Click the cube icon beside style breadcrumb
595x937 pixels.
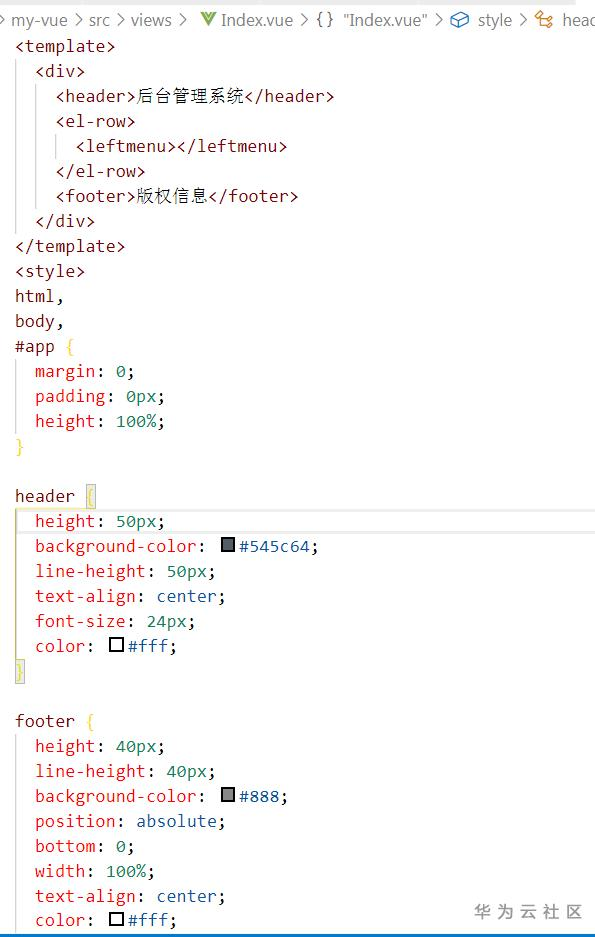coord(459,20)
